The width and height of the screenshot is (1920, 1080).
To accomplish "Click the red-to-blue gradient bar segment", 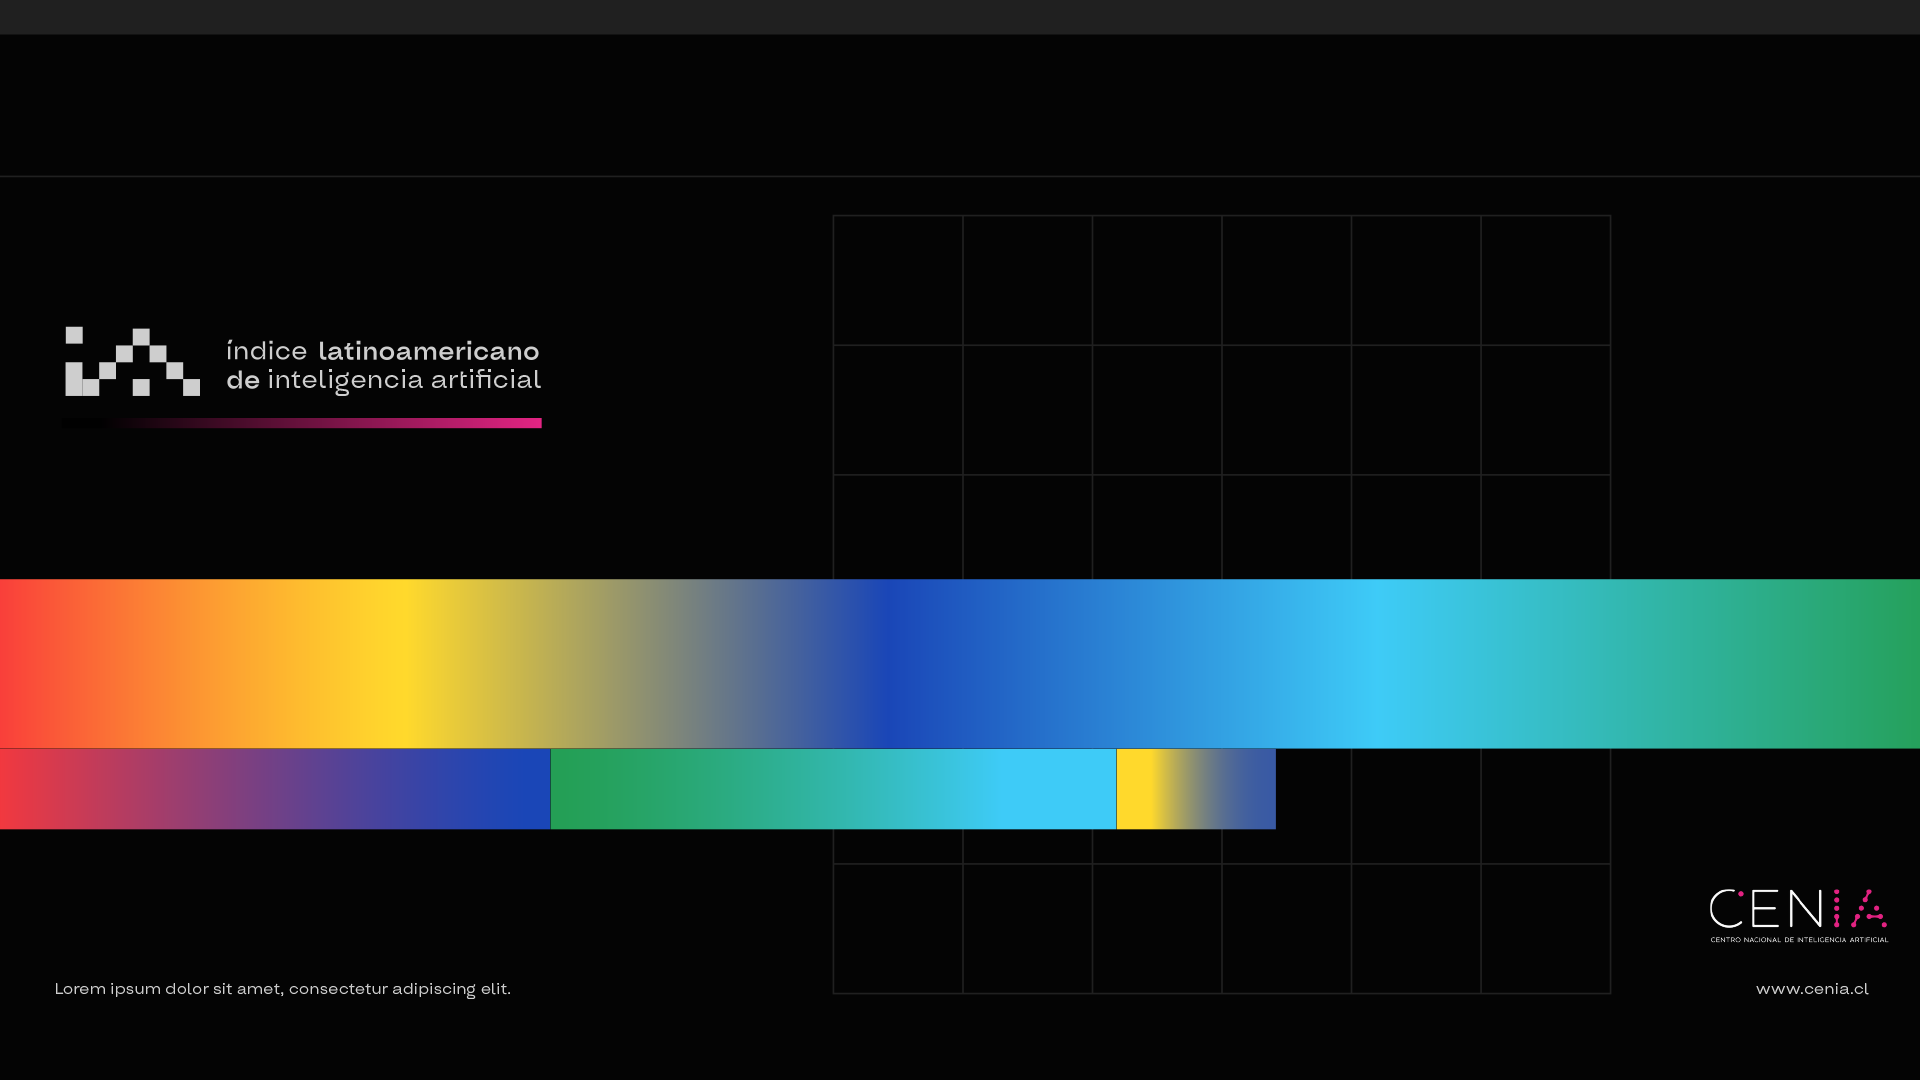I will click(x=275, y=789).
